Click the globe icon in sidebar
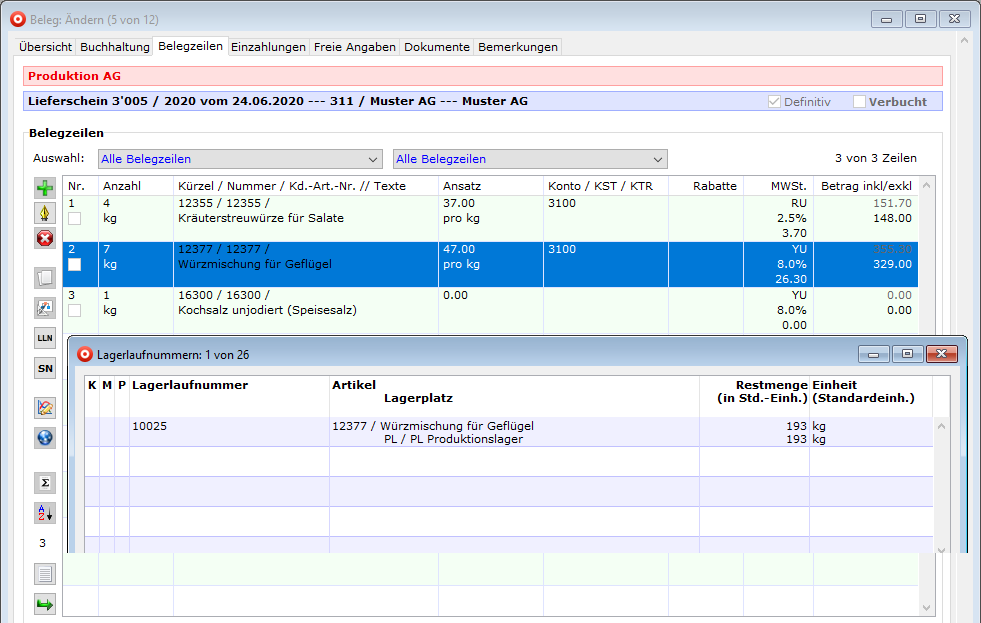Screen dimensions: 981x623 coord(45,438)
